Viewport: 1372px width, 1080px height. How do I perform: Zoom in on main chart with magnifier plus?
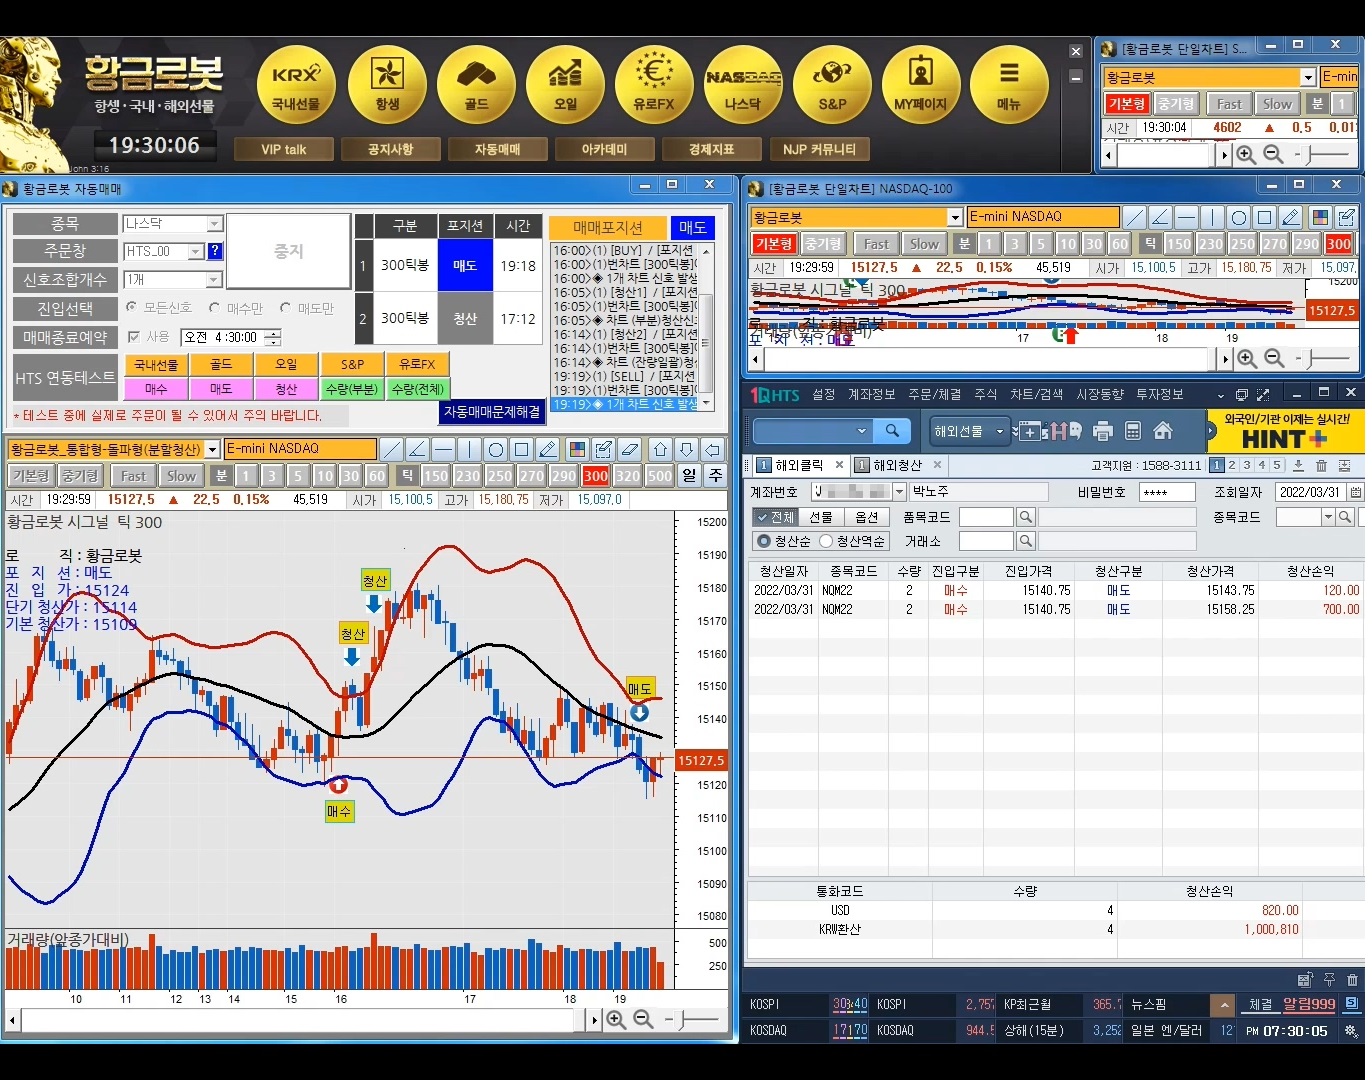pos(616,1019)
